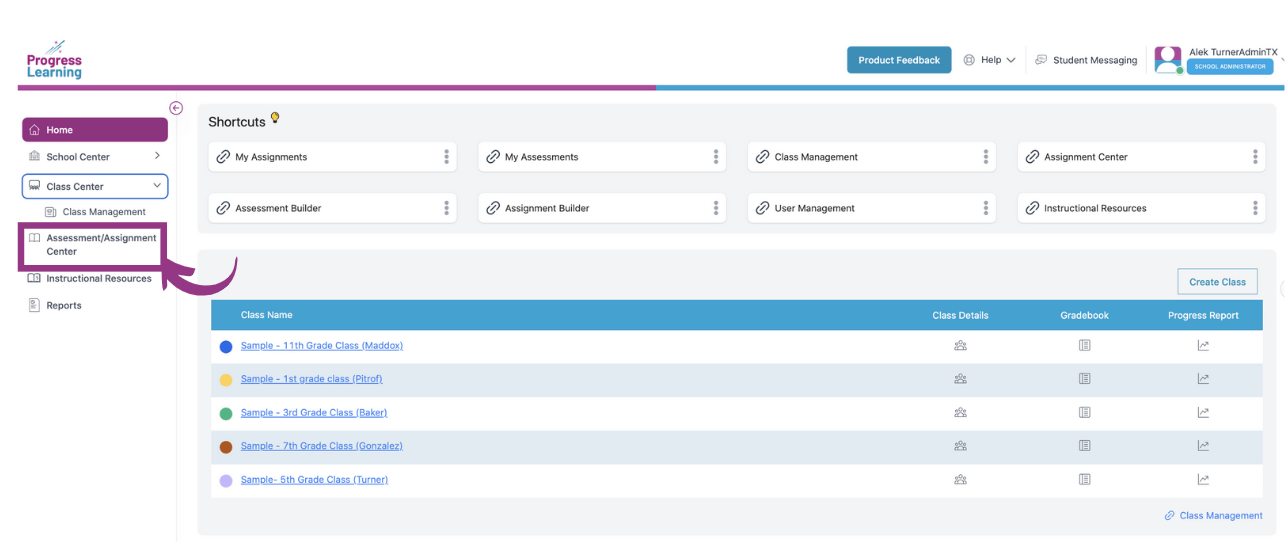Image resolution: width=1288 pixels, height=542 pixels.
Task: Click the School Administrator role badge
Action: click(1230, 67)
